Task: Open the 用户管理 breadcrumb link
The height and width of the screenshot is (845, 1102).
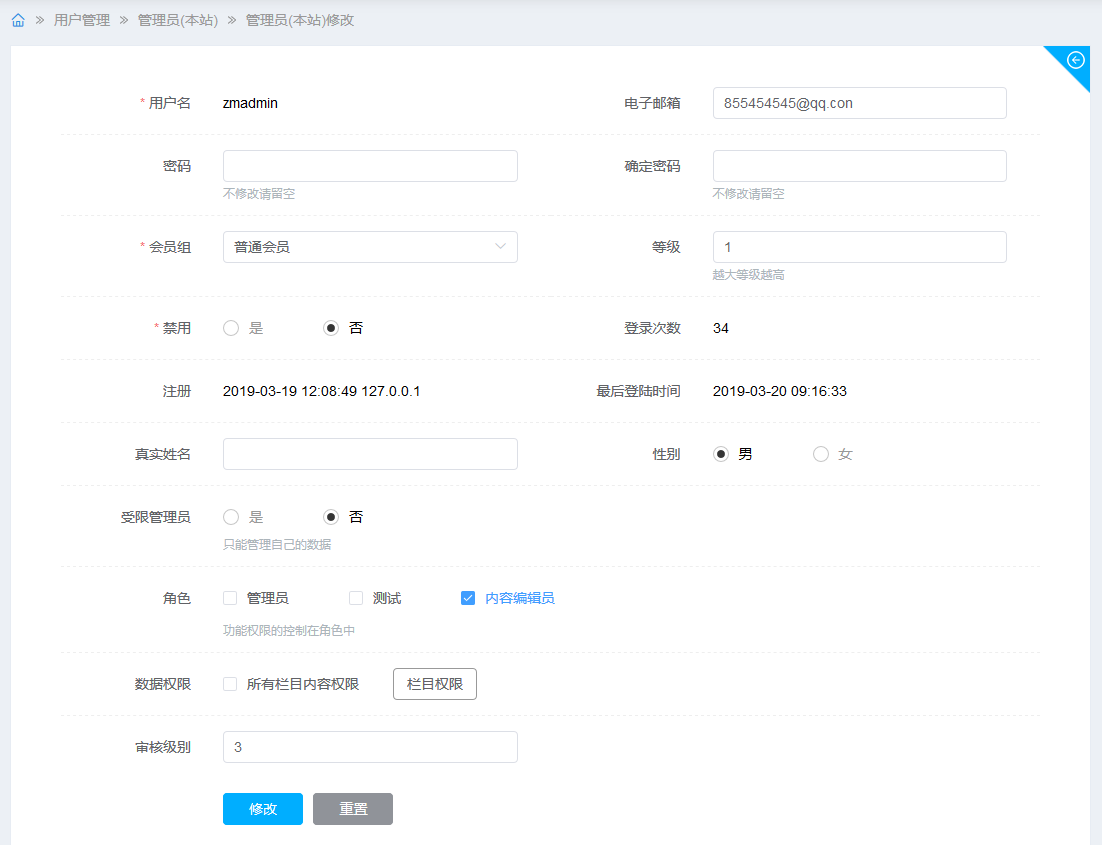Action: (x=82, y=20)
